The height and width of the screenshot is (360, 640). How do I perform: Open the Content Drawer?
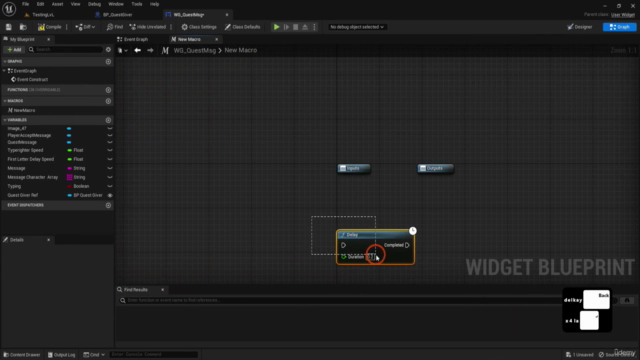coord(22,355)
